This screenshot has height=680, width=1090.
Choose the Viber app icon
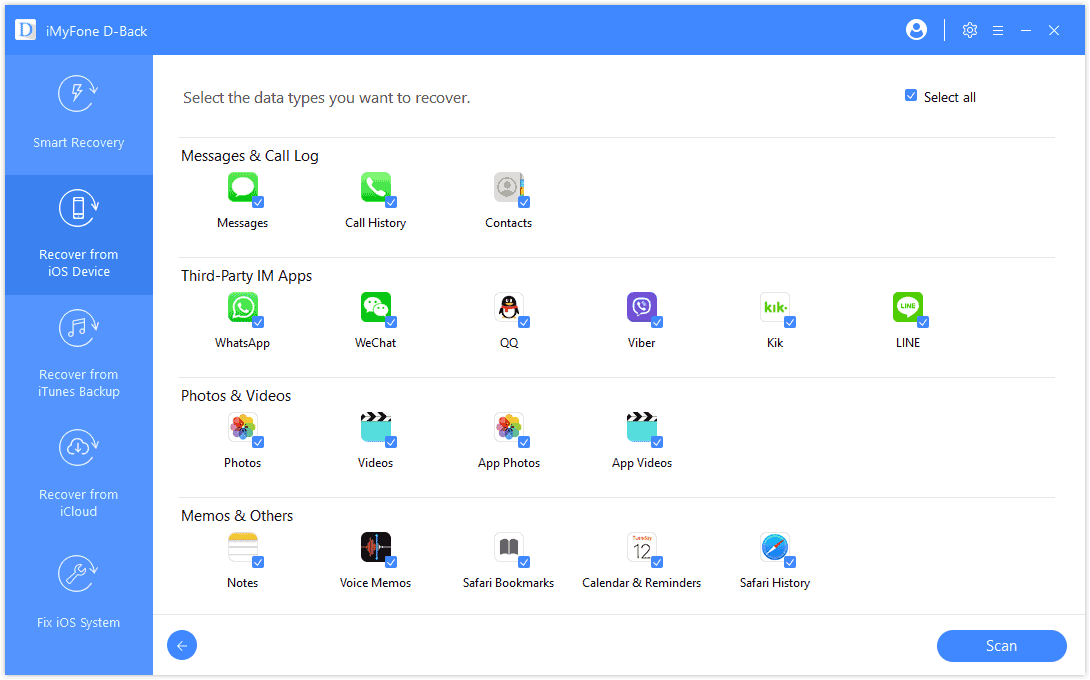(641, 307)
